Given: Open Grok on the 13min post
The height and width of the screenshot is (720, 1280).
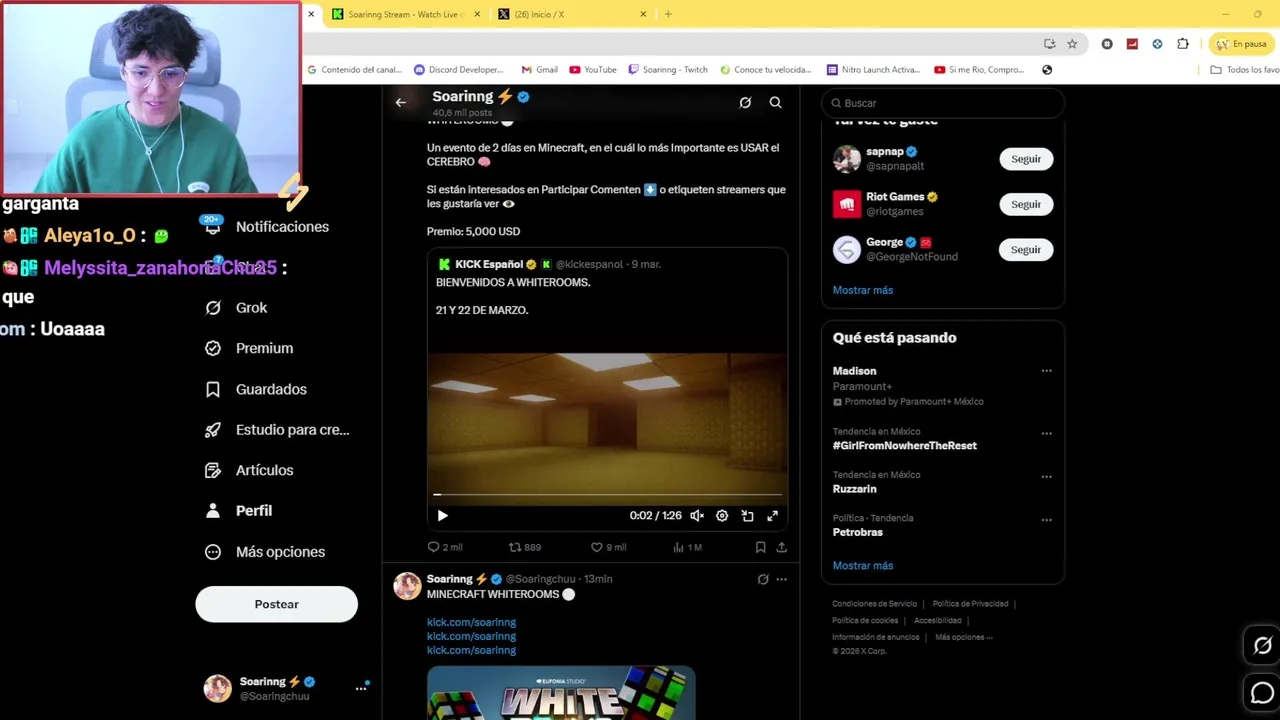Looking at the screenshot, I should 763,579.
